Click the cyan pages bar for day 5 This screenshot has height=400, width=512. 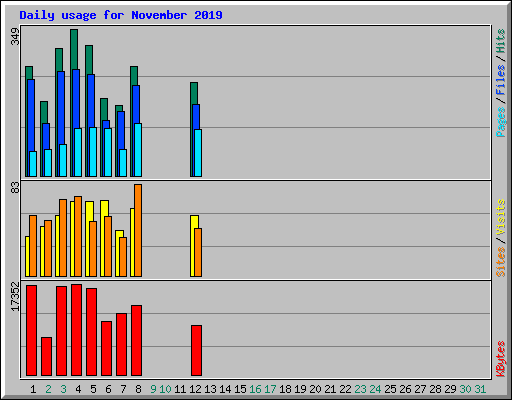point(93,152)
